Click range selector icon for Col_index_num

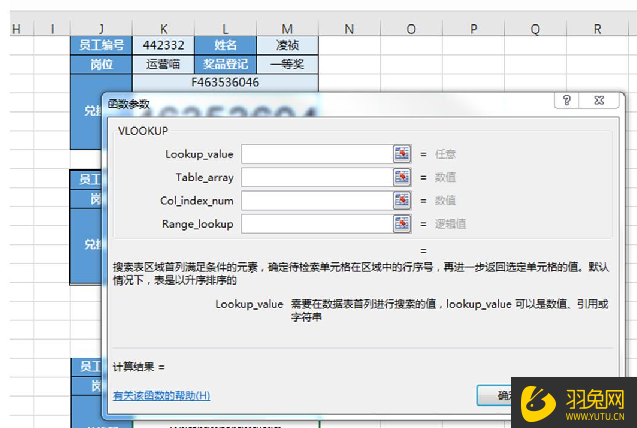402,200
